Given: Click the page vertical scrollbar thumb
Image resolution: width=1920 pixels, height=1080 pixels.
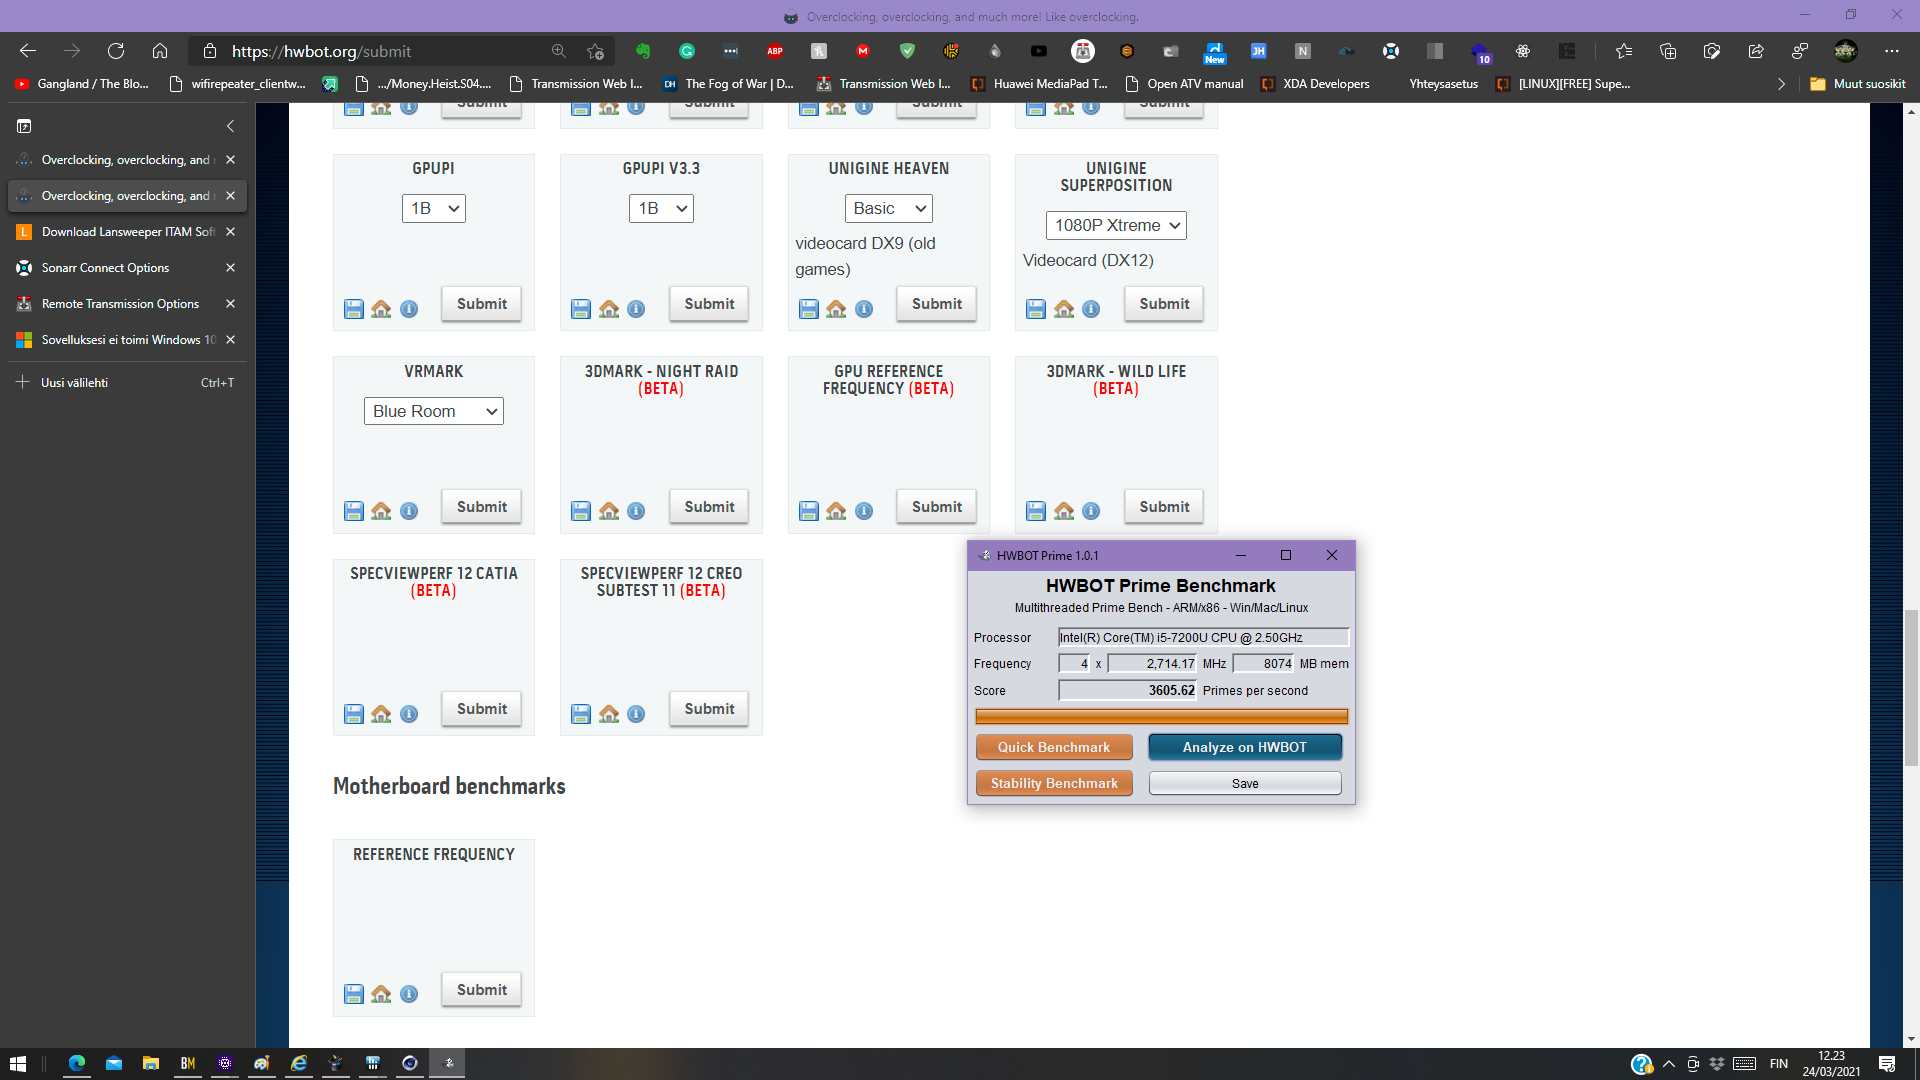Looking at the screenshot, I should coord(1911,688).
